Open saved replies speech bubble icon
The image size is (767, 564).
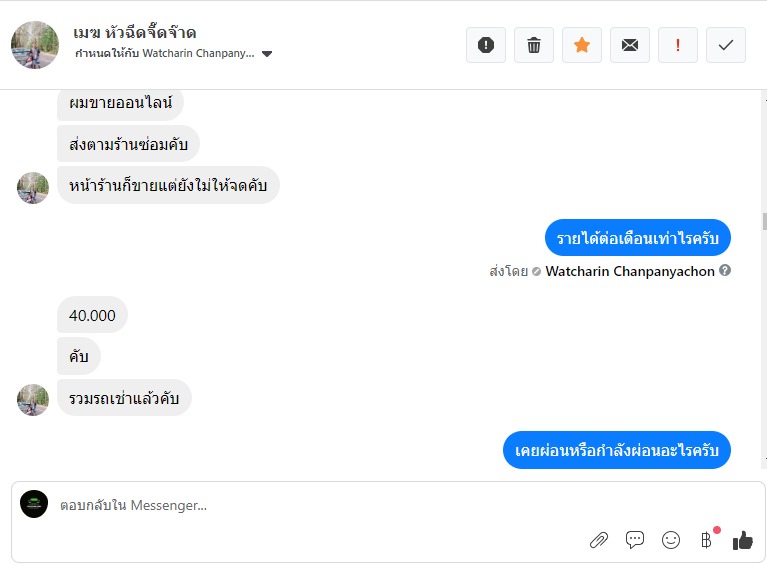coord(635,540)
